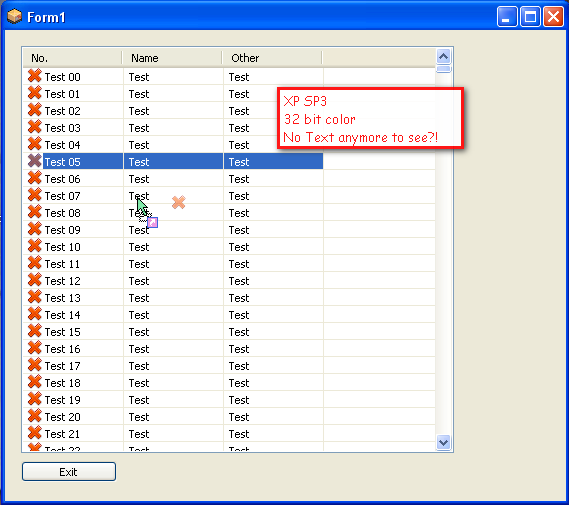The image size is (569, 505).
Task: Click the red X icon next to Test 10
Action: pyautogui.click(x=34, y=246)
